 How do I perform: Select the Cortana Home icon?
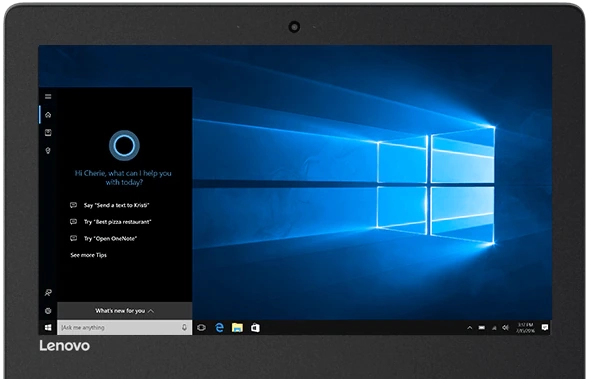48,115
